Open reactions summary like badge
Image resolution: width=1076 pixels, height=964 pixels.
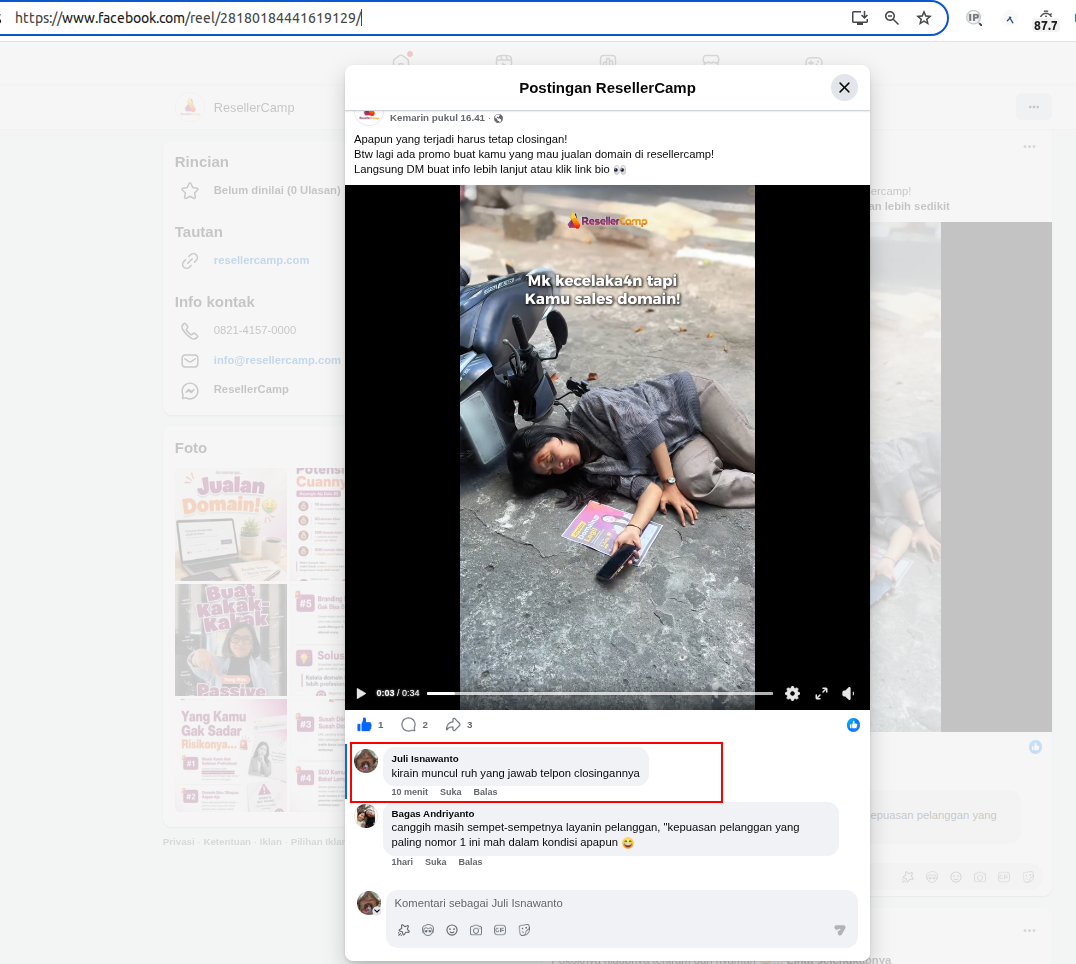pos(853,725)
